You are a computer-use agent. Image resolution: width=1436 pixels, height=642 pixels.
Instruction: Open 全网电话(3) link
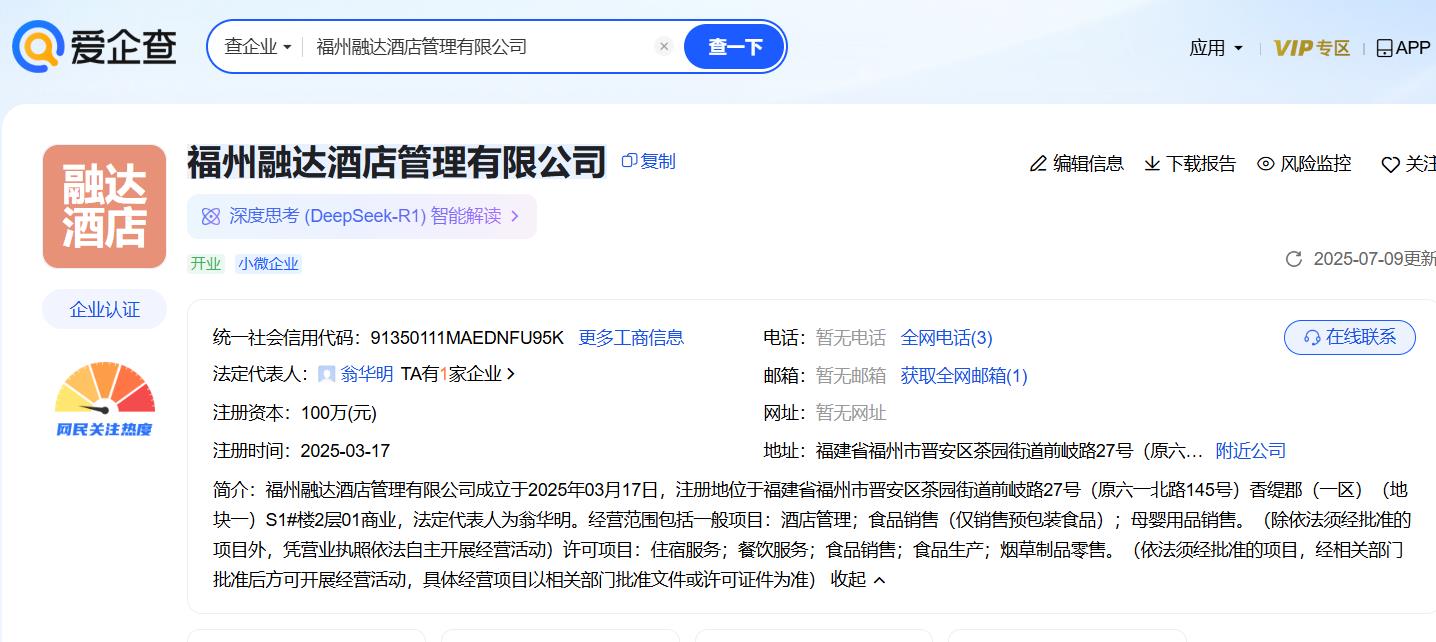point(946,338)
